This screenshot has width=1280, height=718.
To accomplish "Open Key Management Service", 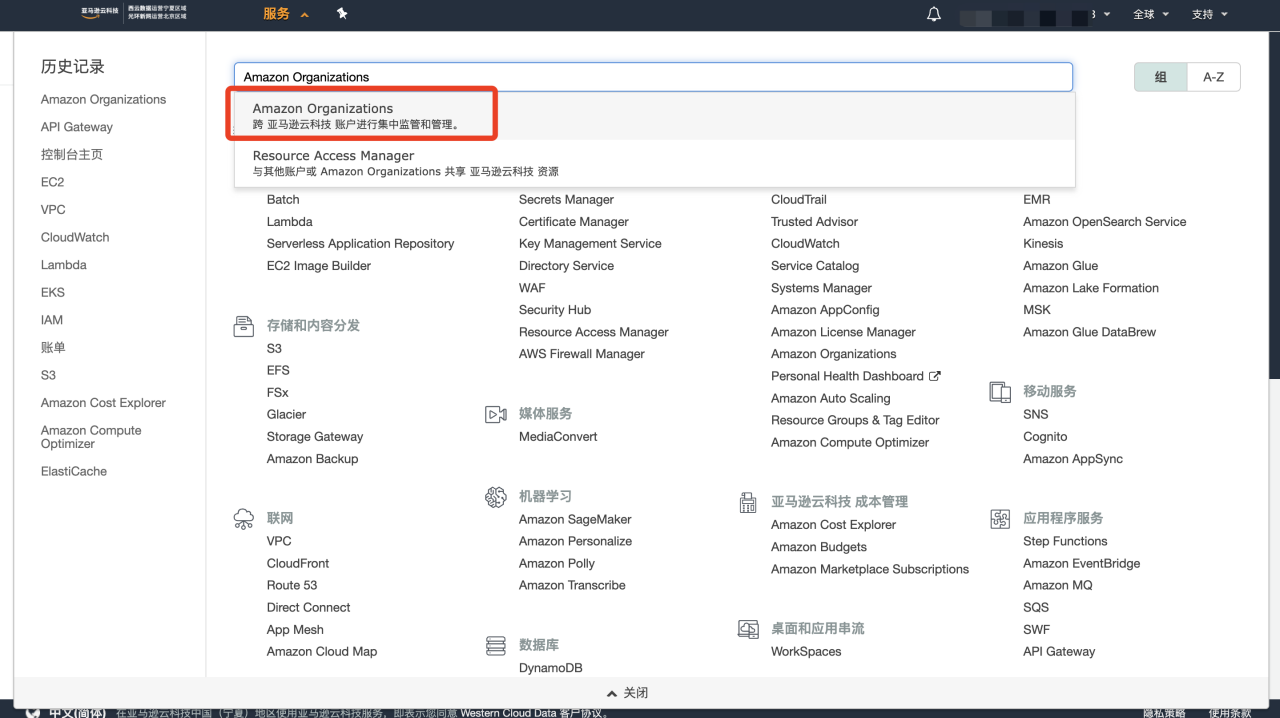I will tap(590, 244).
